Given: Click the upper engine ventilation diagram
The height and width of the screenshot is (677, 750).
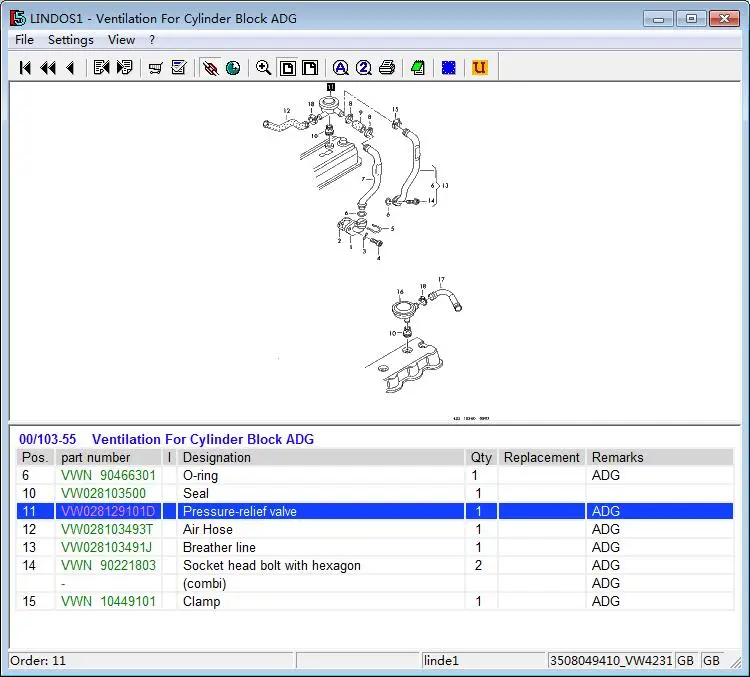Looking at the screenshot, I should [x=356, y=172].
